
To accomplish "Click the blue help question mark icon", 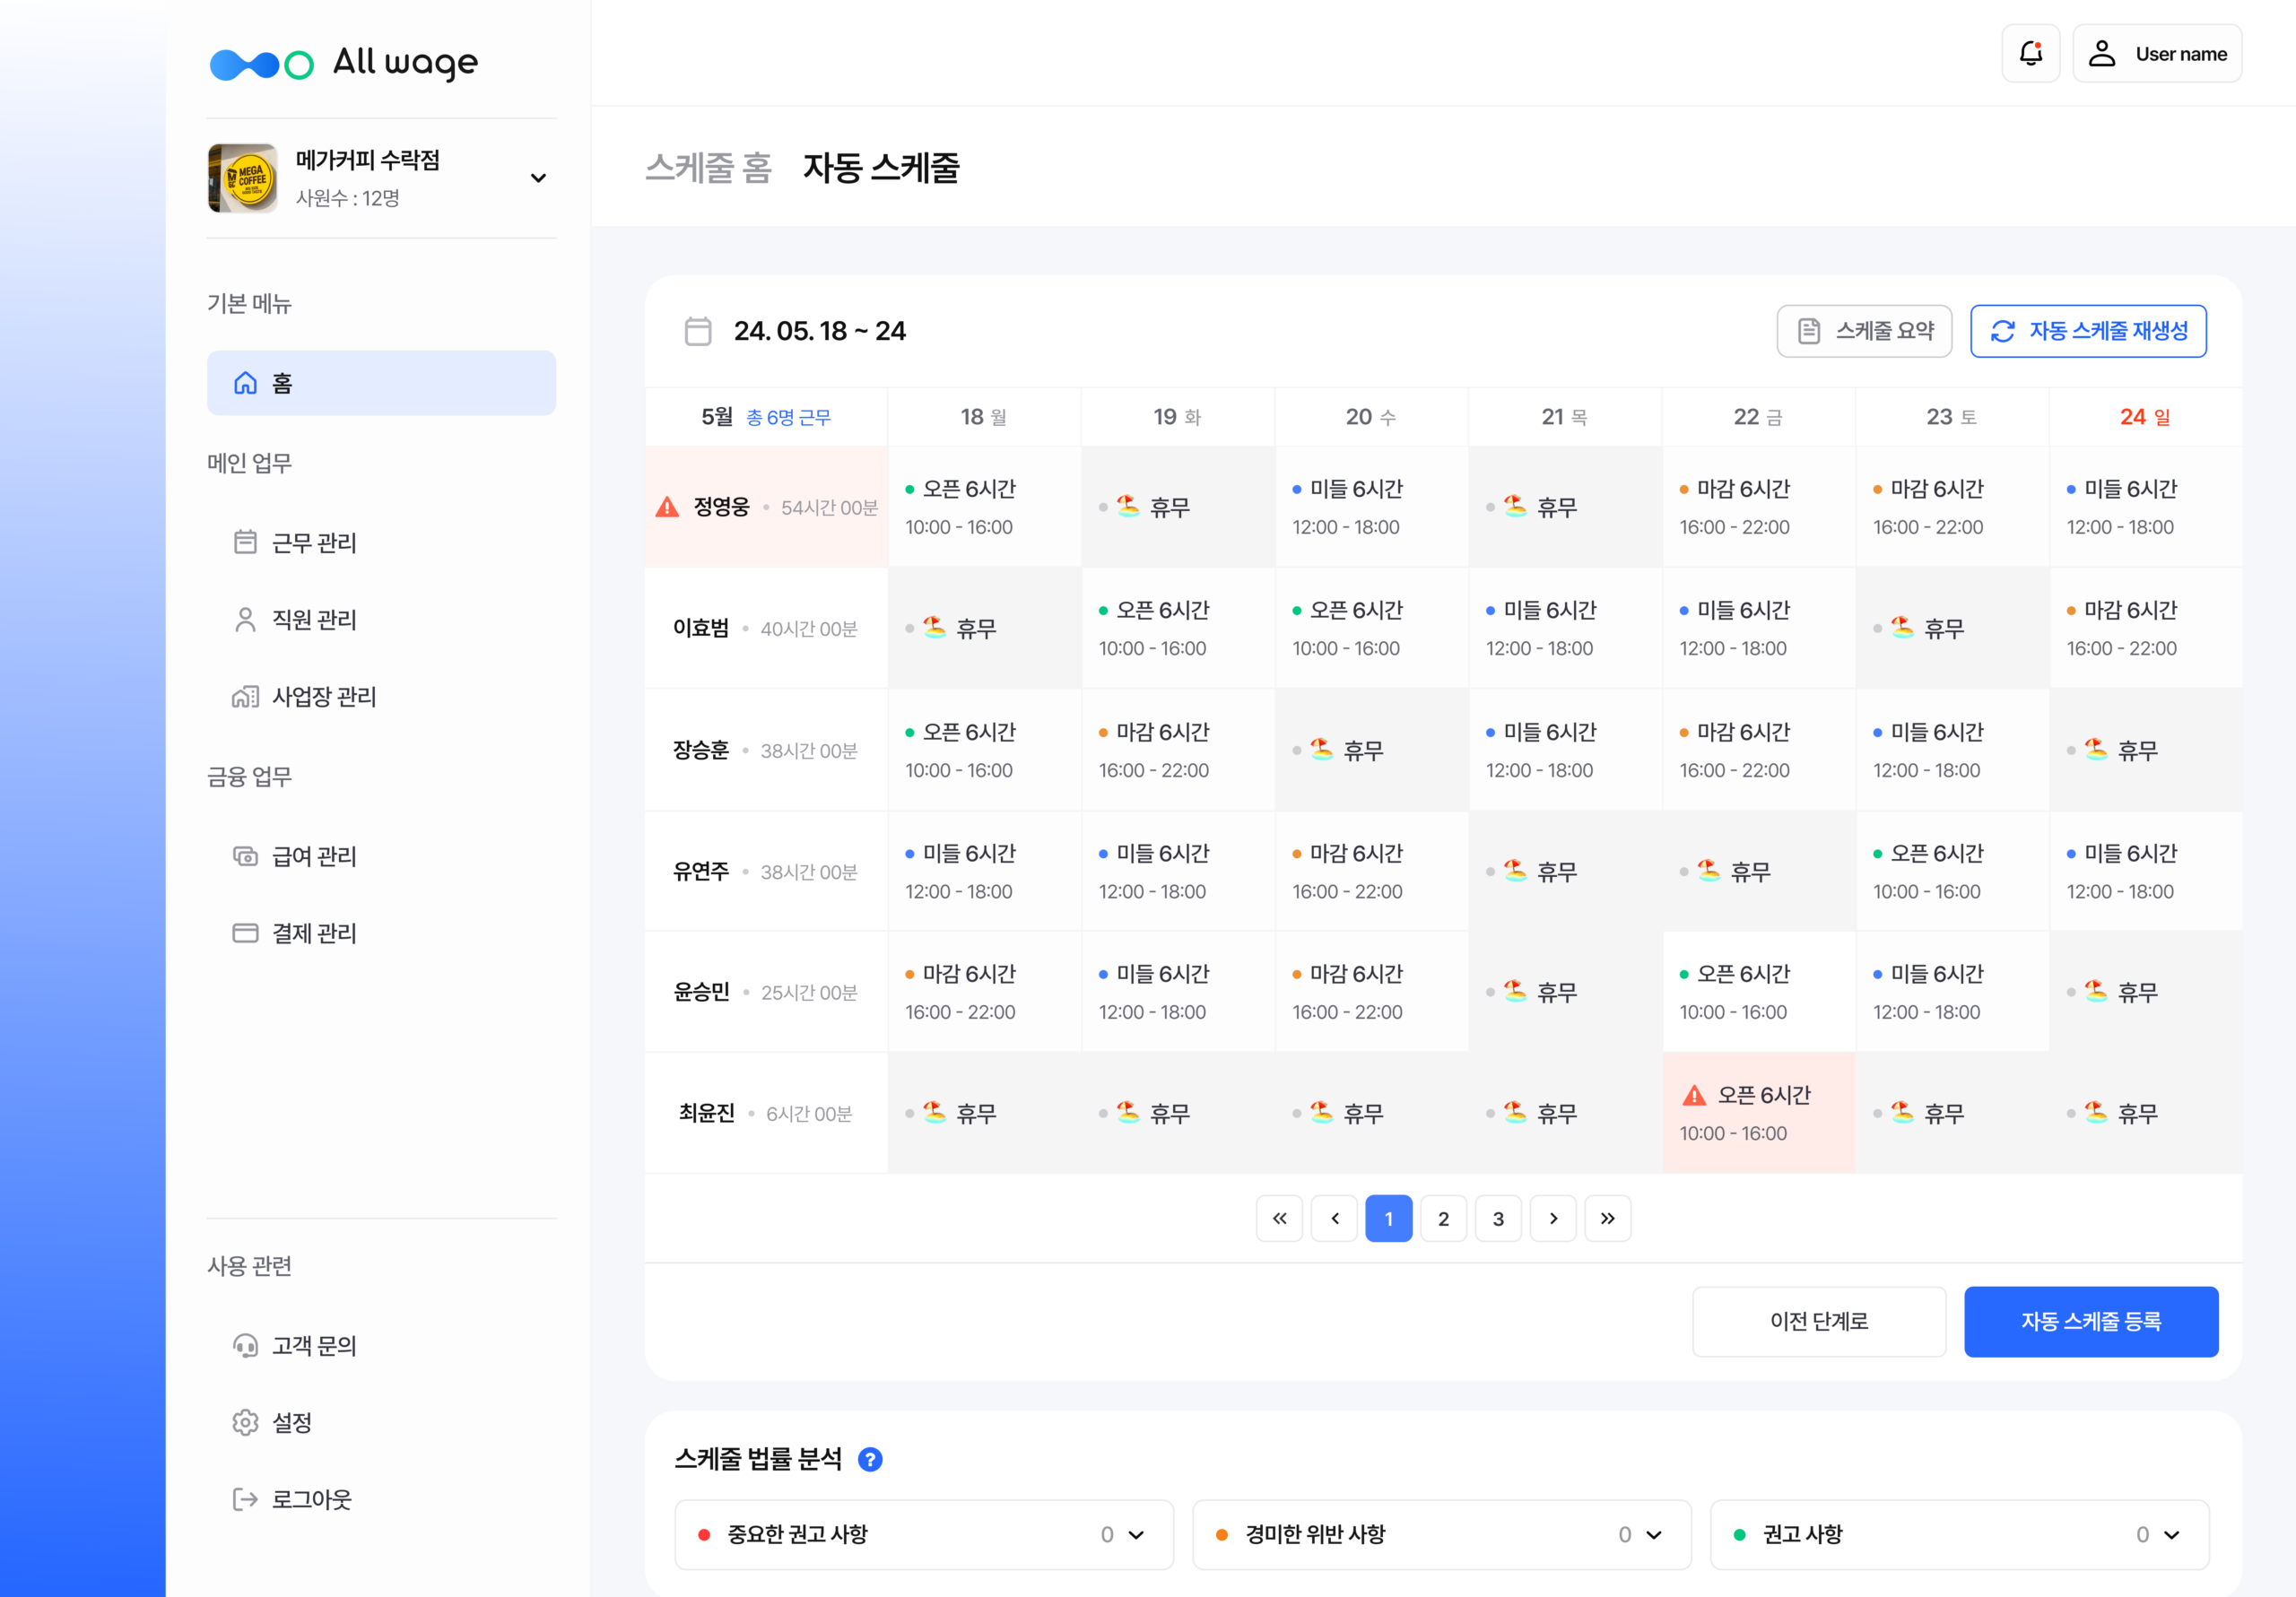I will click(x=870, y=1460).
